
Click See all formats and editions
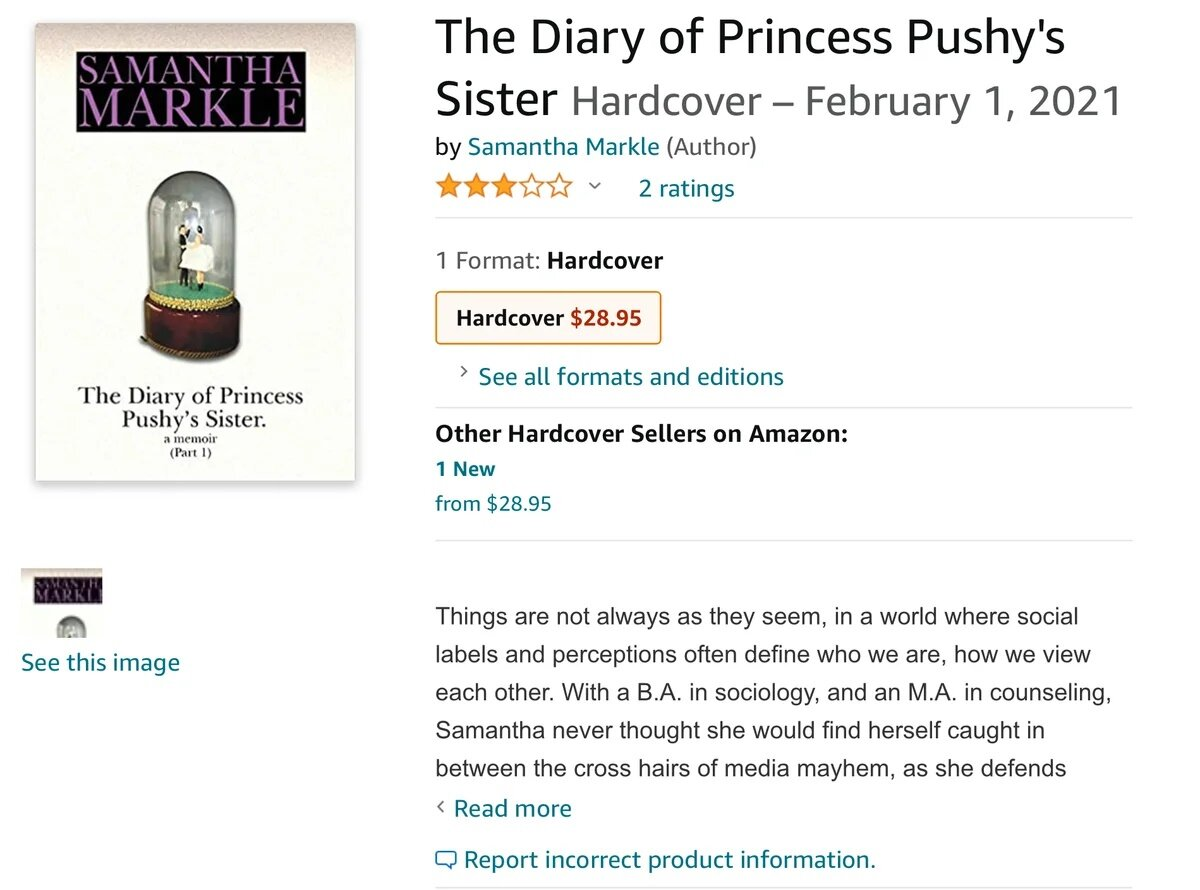[x=631, y=377]
